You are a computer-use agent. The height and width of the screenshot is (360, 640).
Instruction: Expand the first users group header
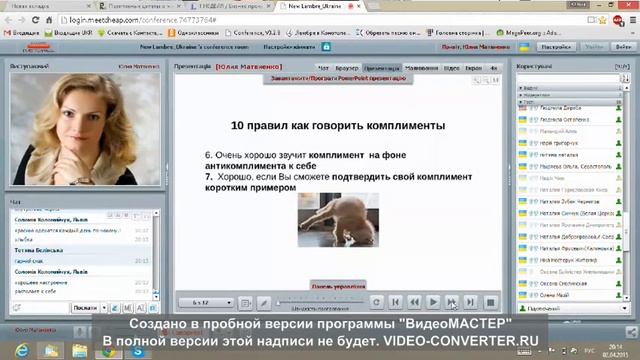tap(569, 88)
